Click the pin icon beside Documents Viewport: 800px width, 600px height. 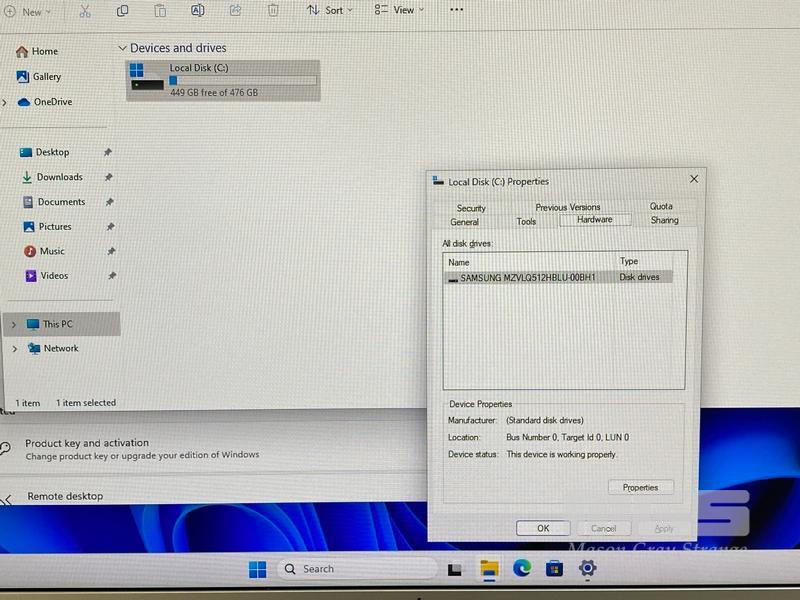[x=110, y=202]
